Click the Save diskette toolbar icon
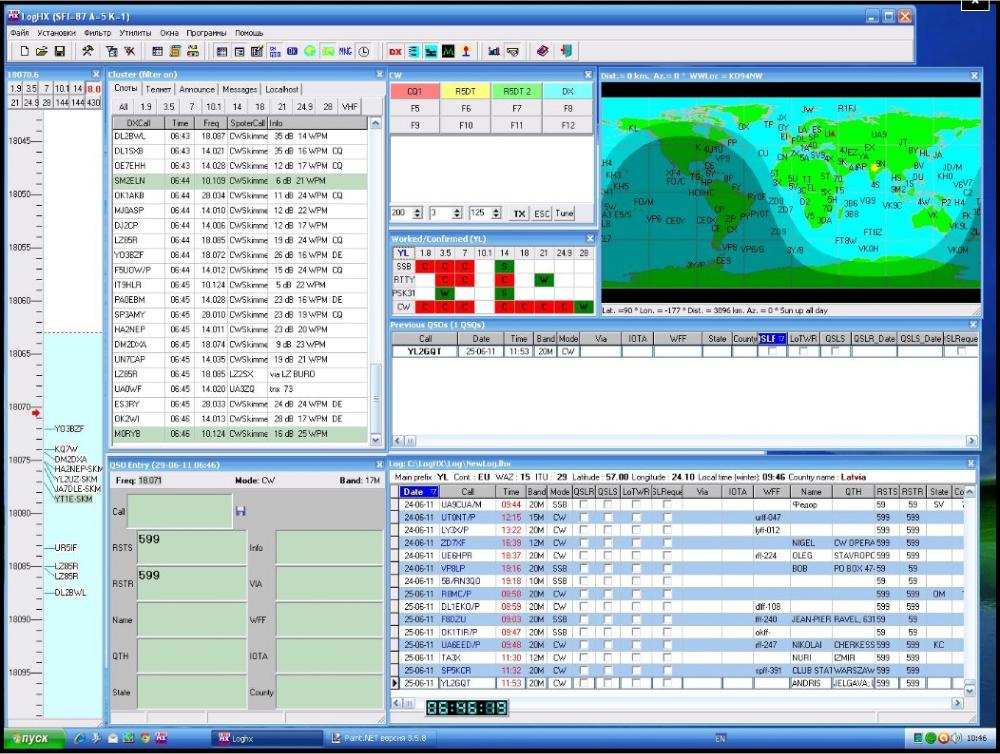This screenshot has width=1000, height=754. pyautogui.click(x=60, y=51)
